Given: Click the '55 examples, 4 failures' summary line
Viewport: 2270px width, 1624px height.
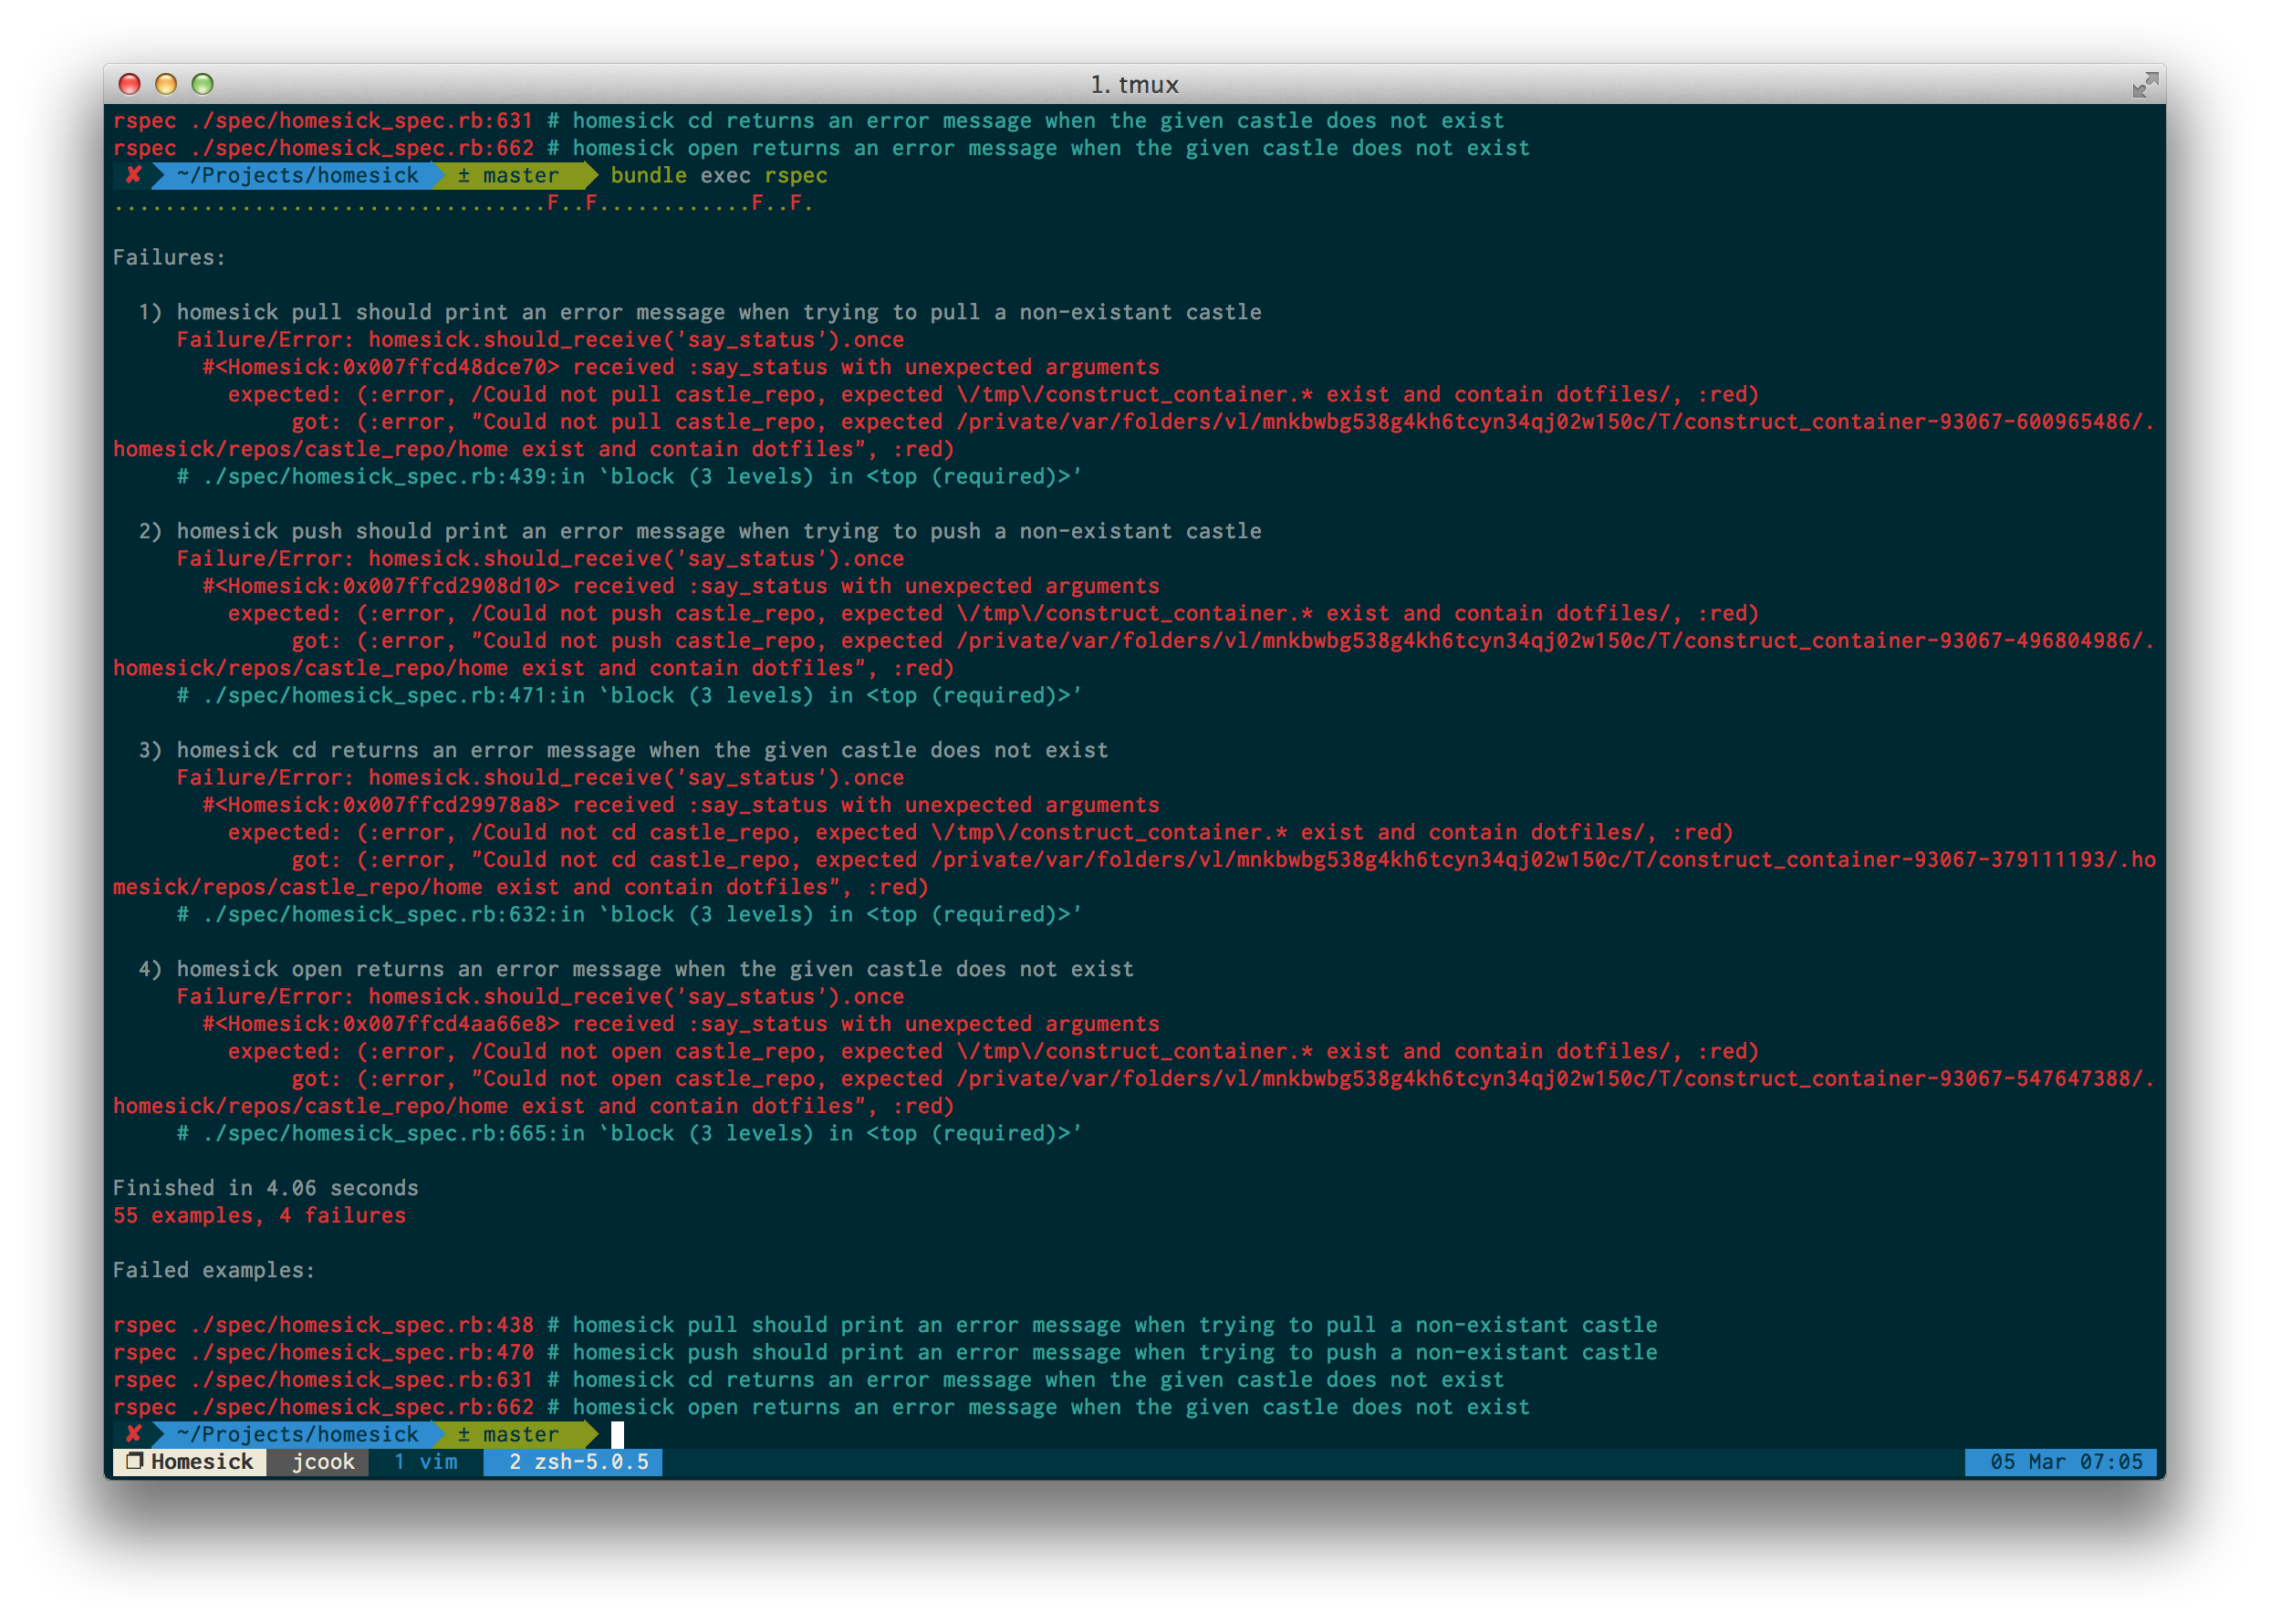Looking at the screenshot, I should coord(259,1215).
